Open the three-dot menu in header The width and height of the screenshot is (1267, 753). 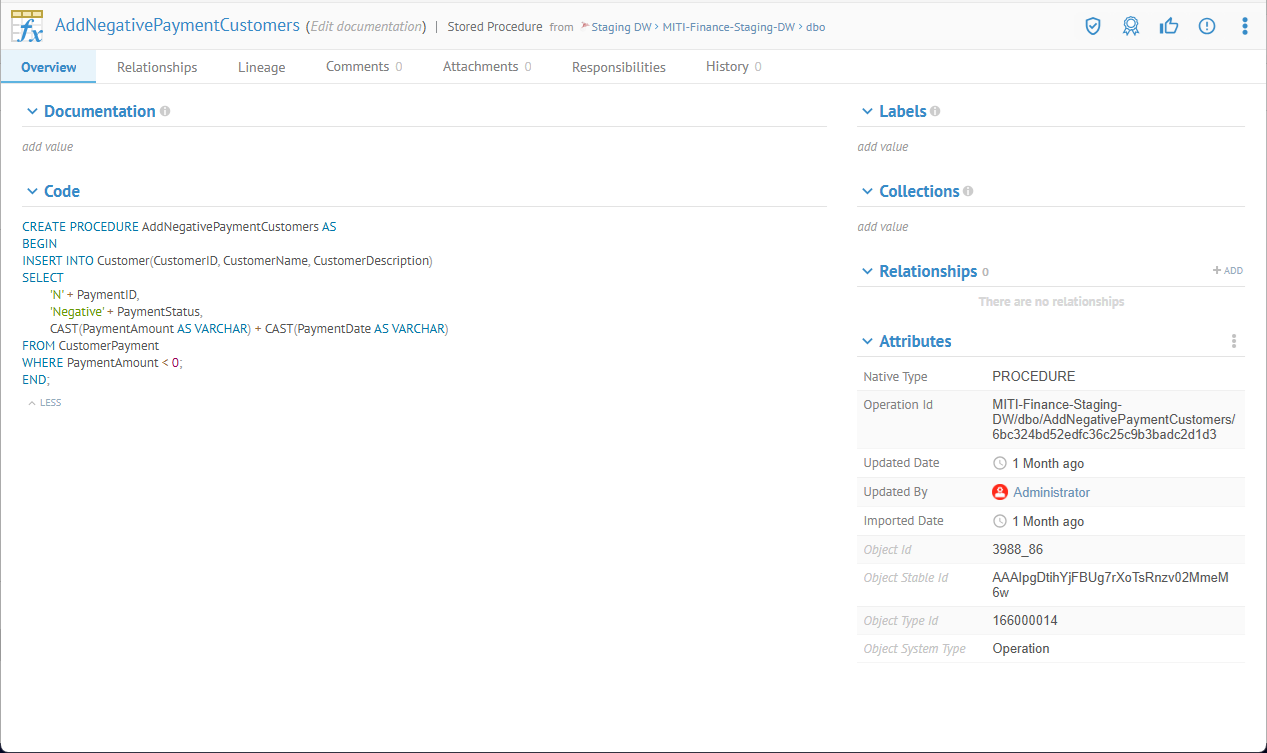coord(1244,26)
